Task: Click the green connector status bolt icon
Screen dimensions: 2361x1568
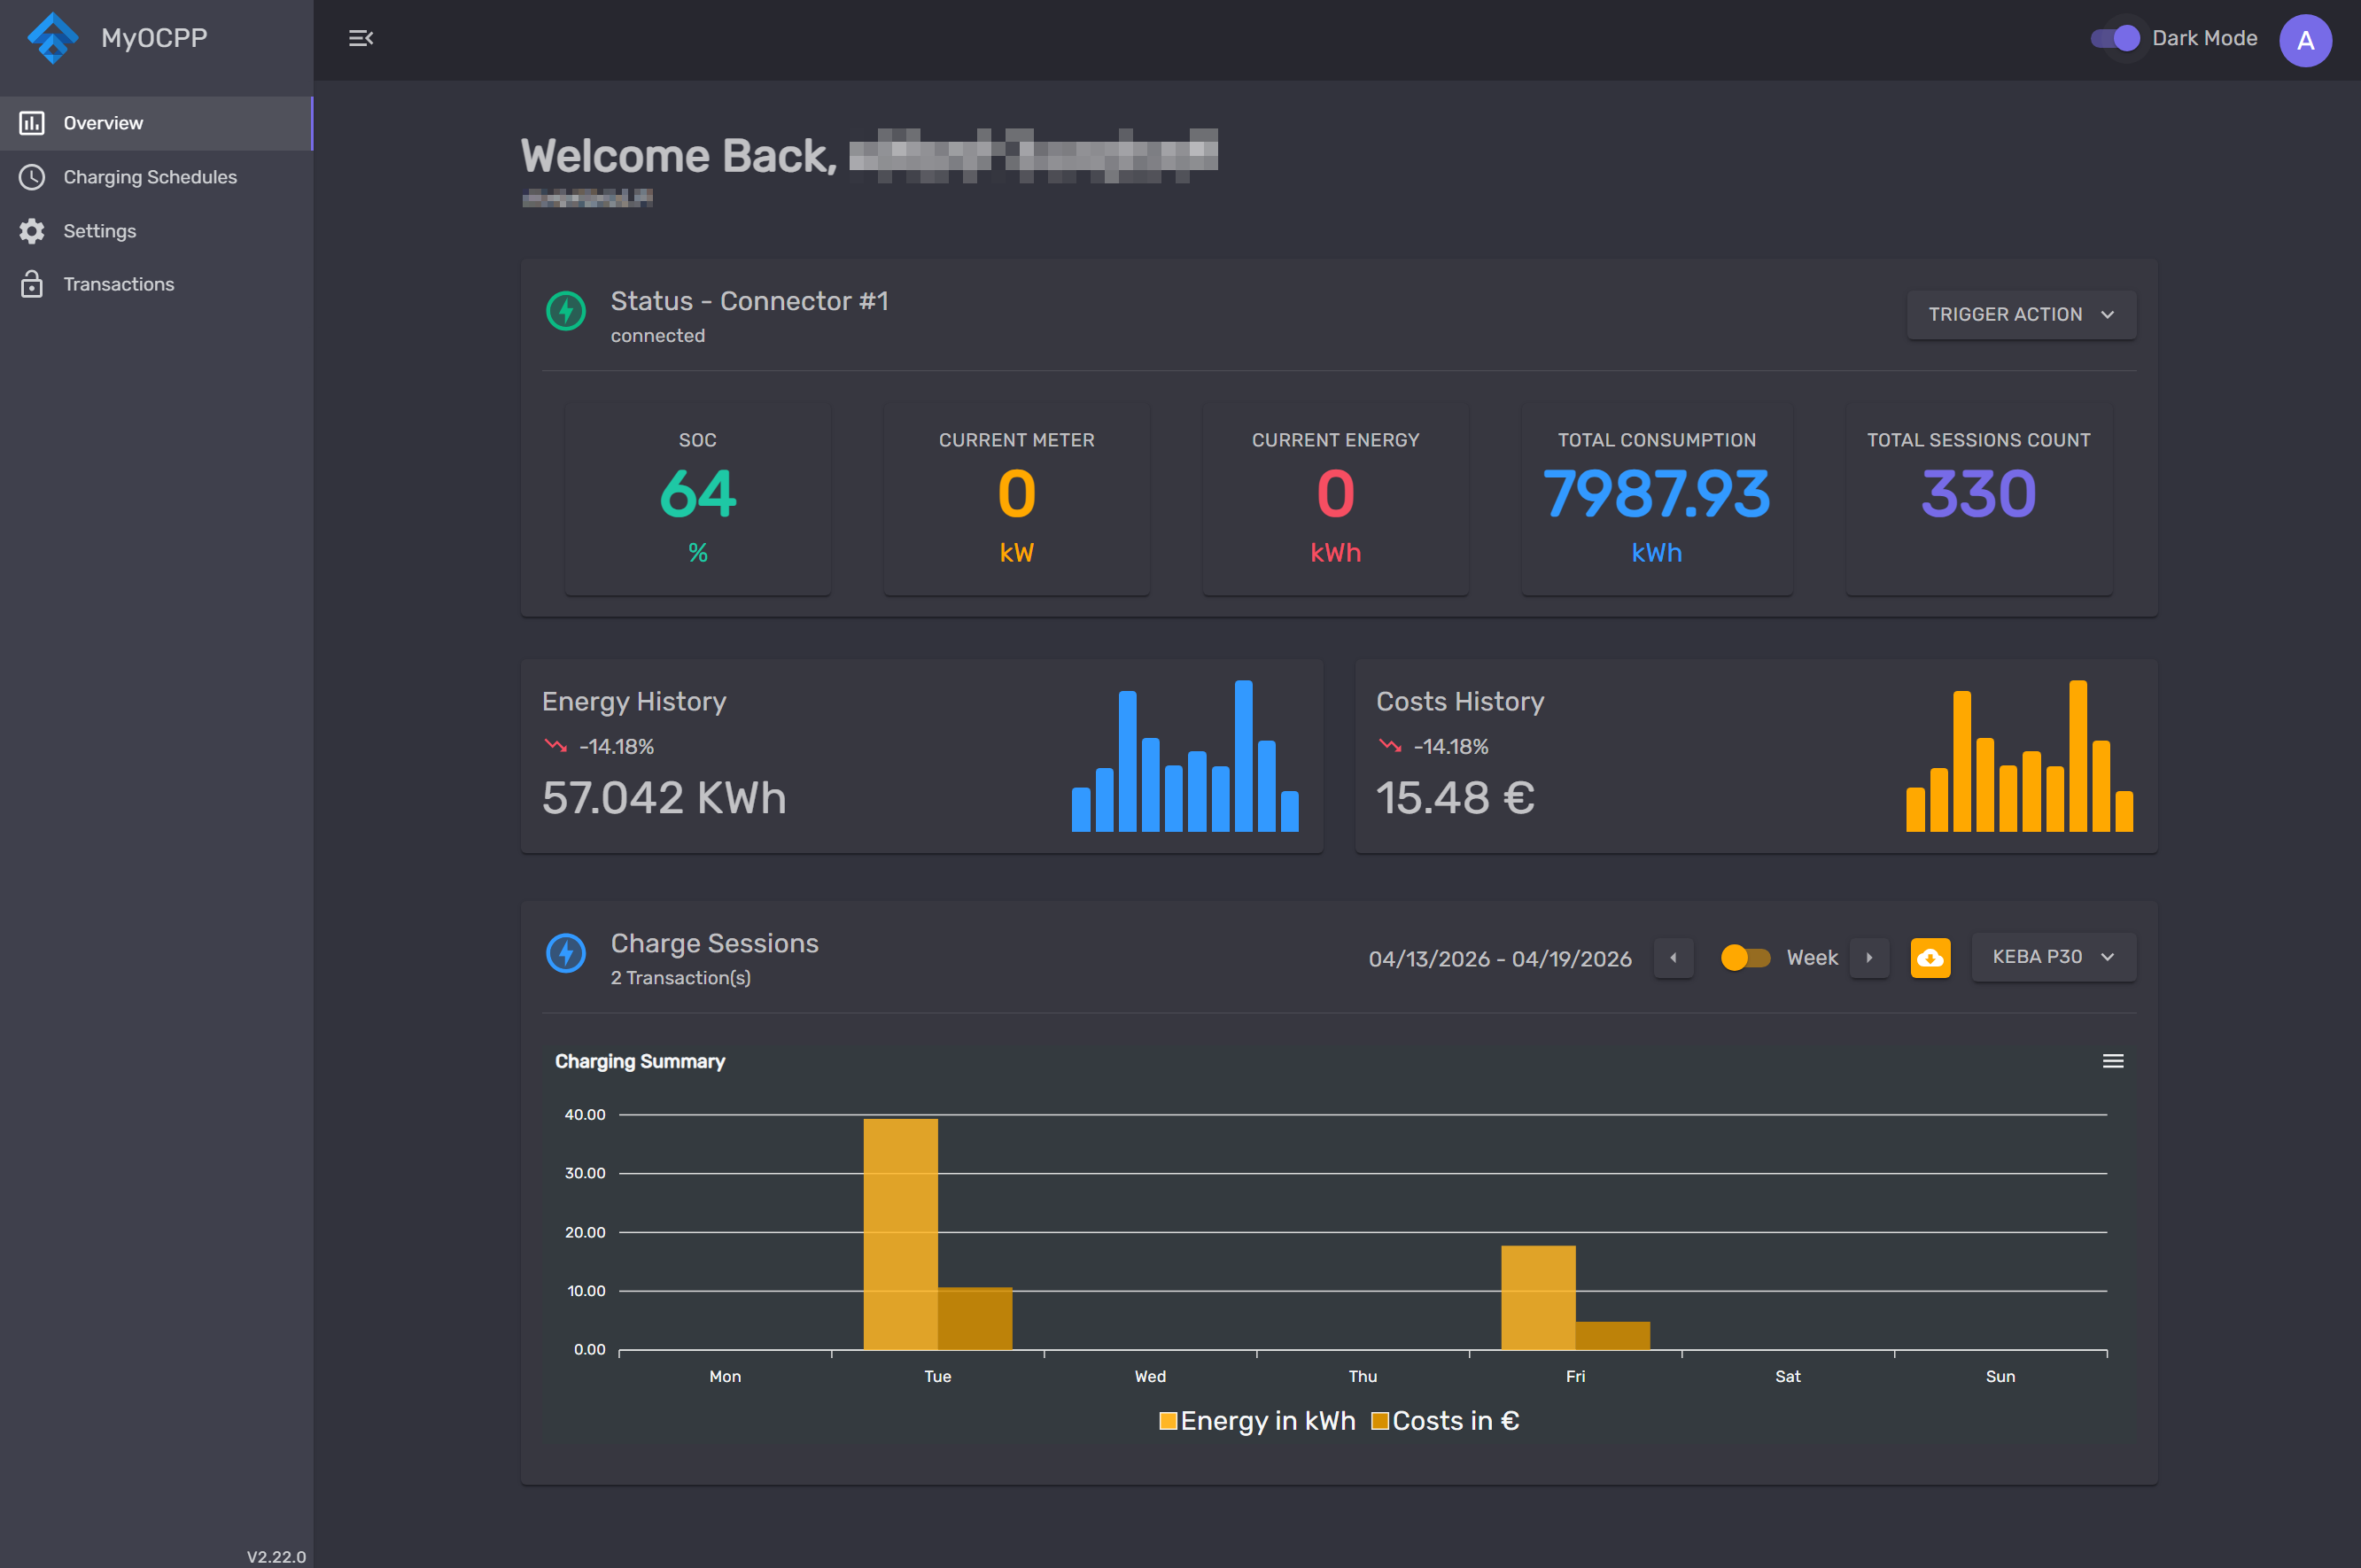Action: (x=566, y=311)
